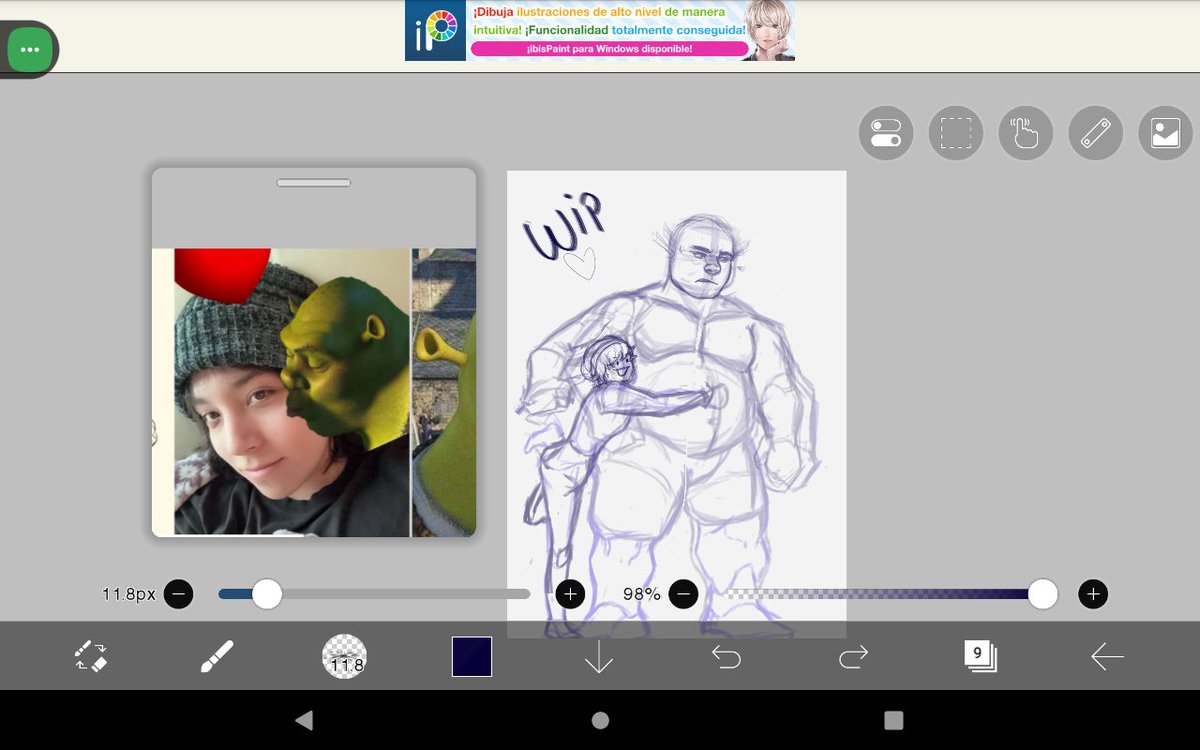Viewport: 1200px width, 750px height.
Task: Open the ruler tool
Action: (x=1096, y=133)
